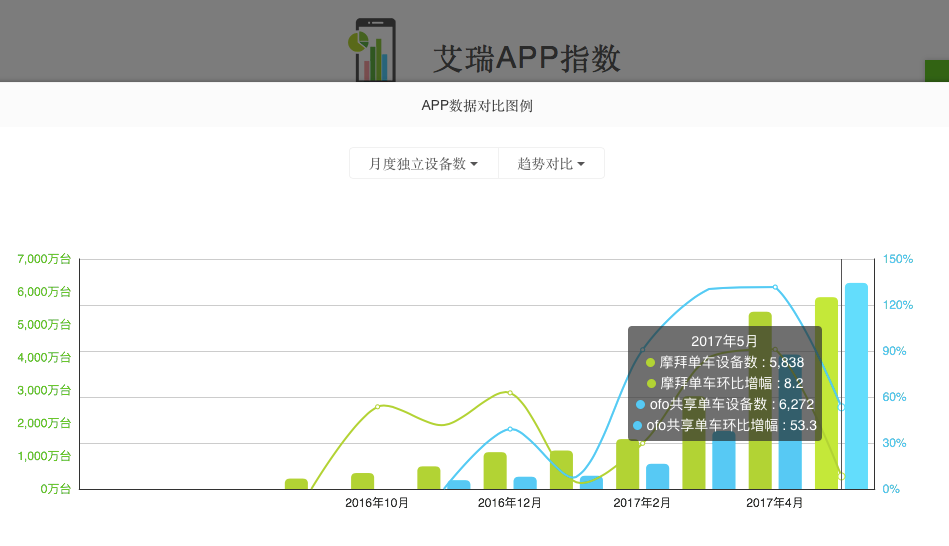Click the blue dot beside ofo共享单车设备数
This screenshot has width=949, height=546.
pyautogui.click(x=640, y=404)
